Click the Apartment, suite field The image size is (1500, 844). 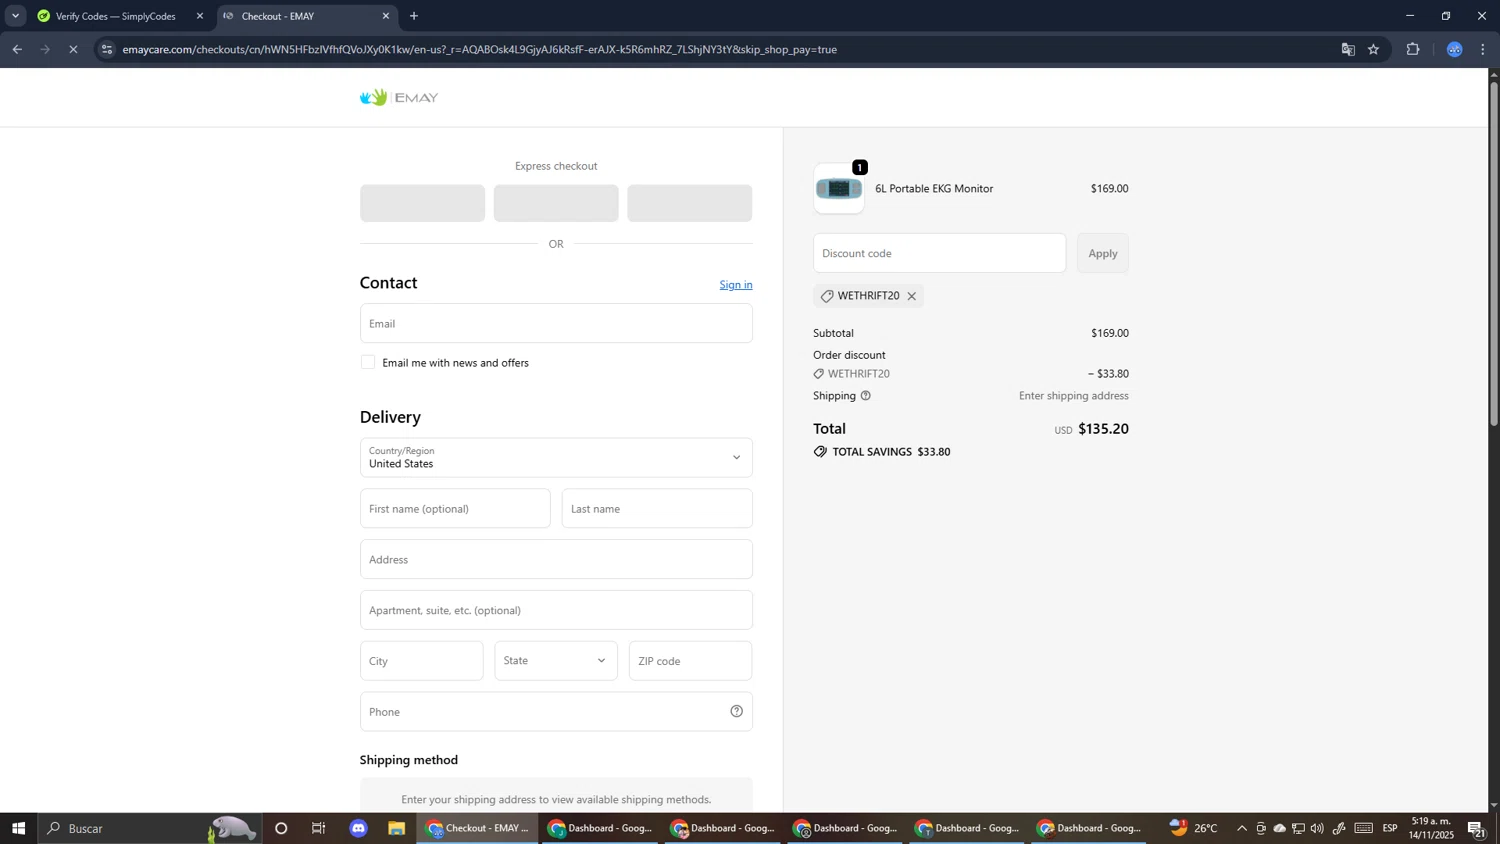coord(556,610)
